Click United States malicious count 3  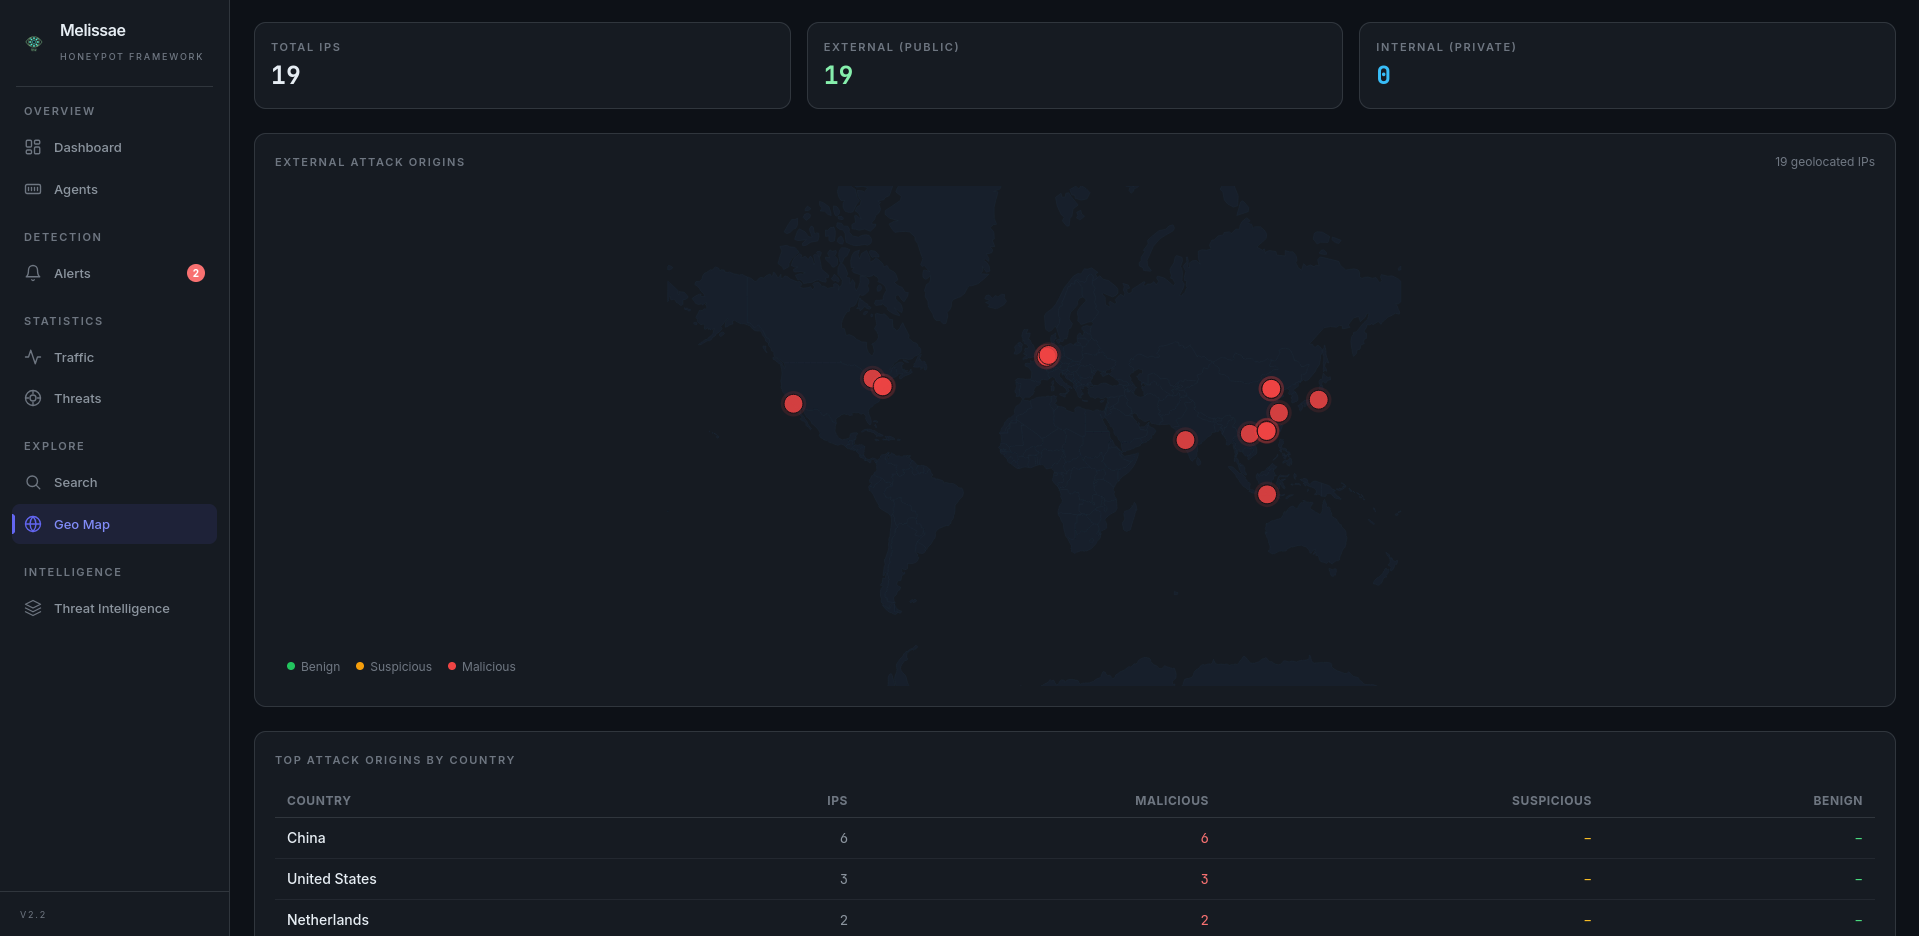(x=1204, y=879)
